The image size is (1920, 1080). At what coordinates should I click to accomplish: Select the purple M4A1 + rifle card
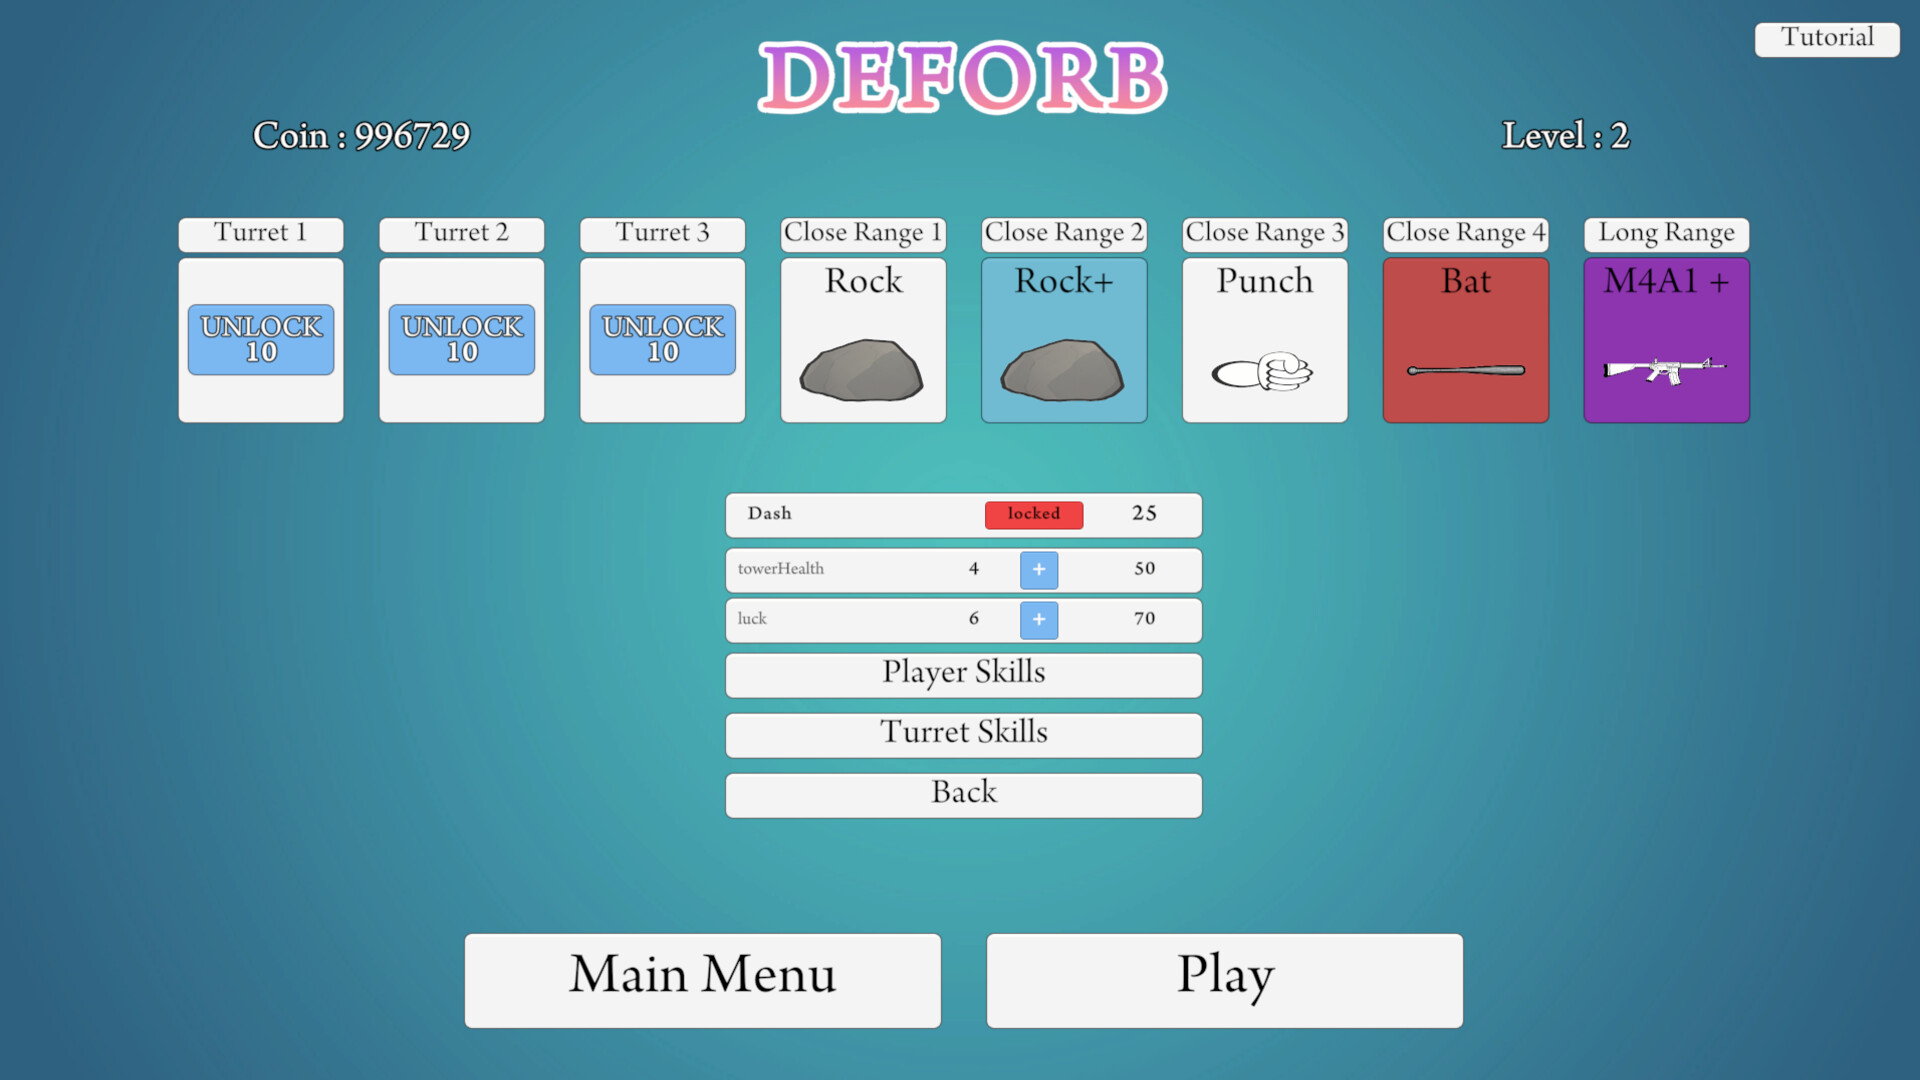coord(1666,340)
